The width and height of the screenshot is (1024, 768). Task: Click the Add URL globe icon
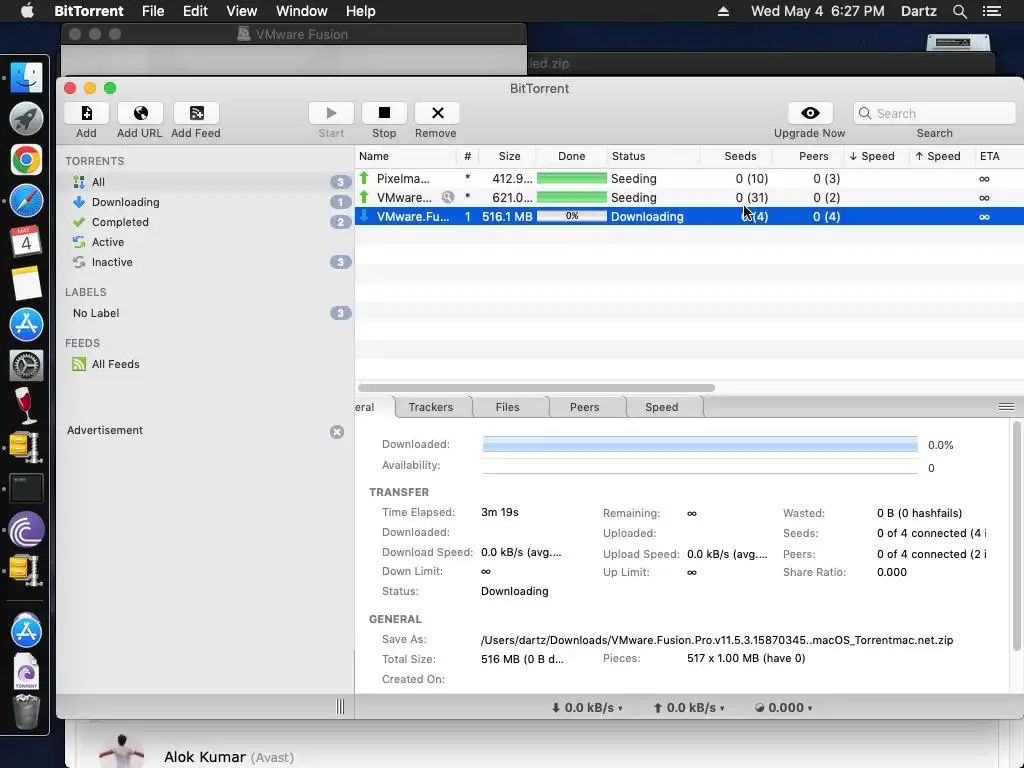[140, 113]
